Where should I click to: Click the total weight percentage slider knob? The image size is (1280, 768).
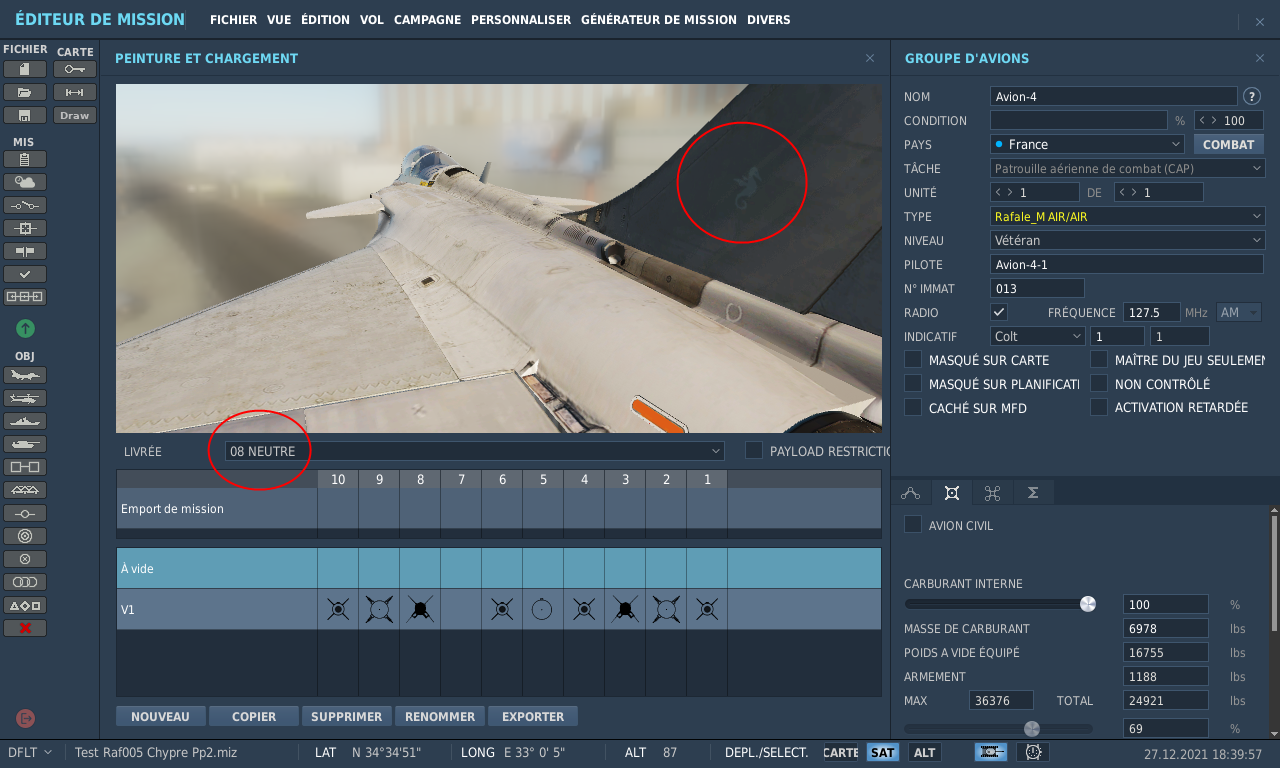click(1031, 728)
